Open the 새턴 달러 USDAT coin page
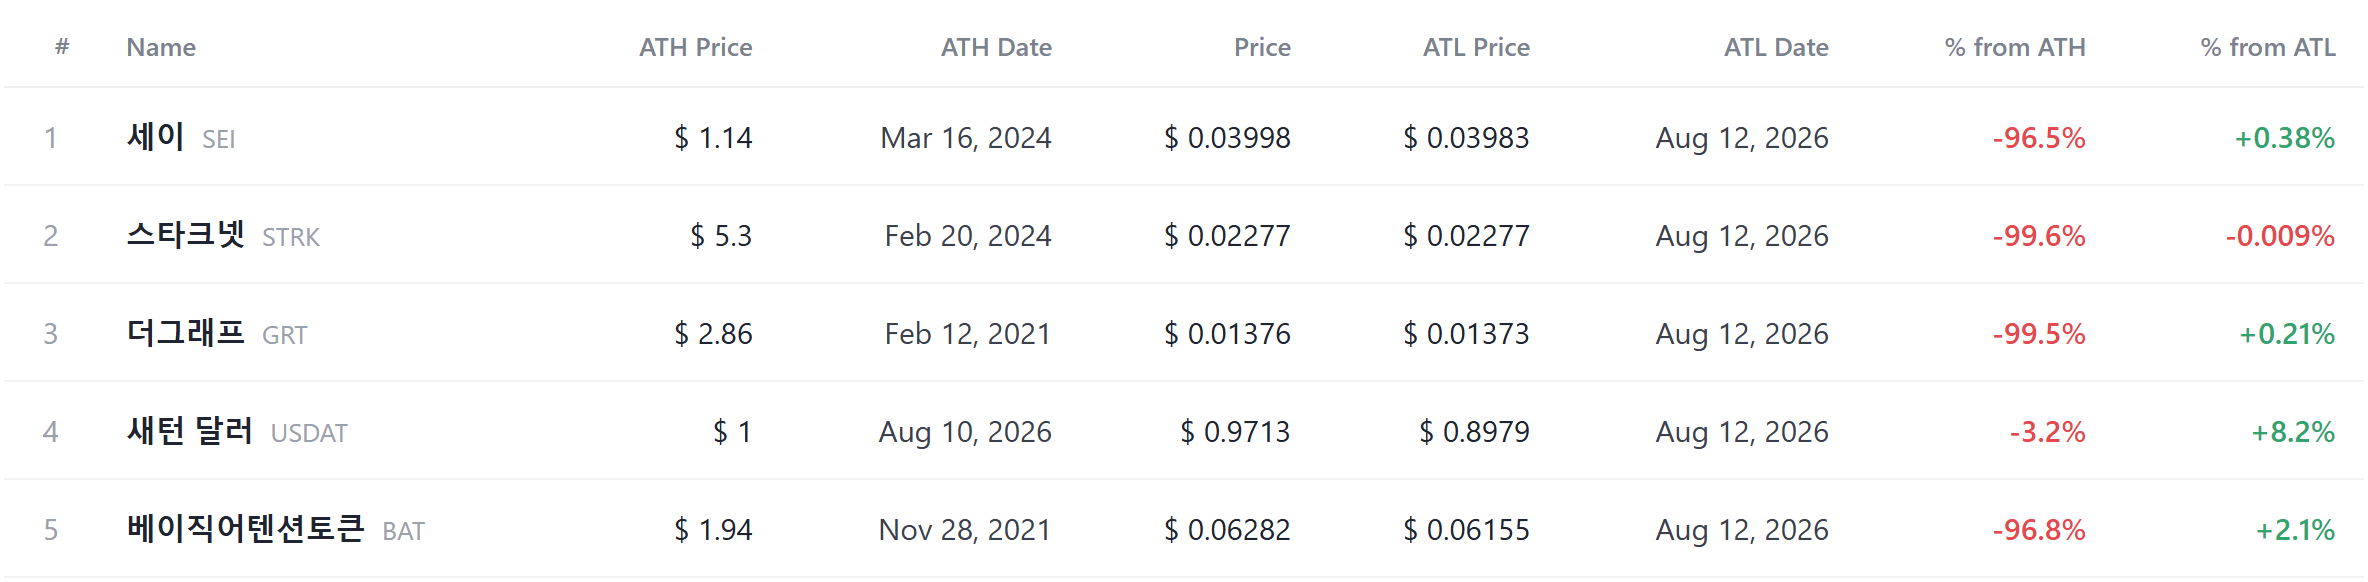2368x582 pixels. tap(237, 431)
